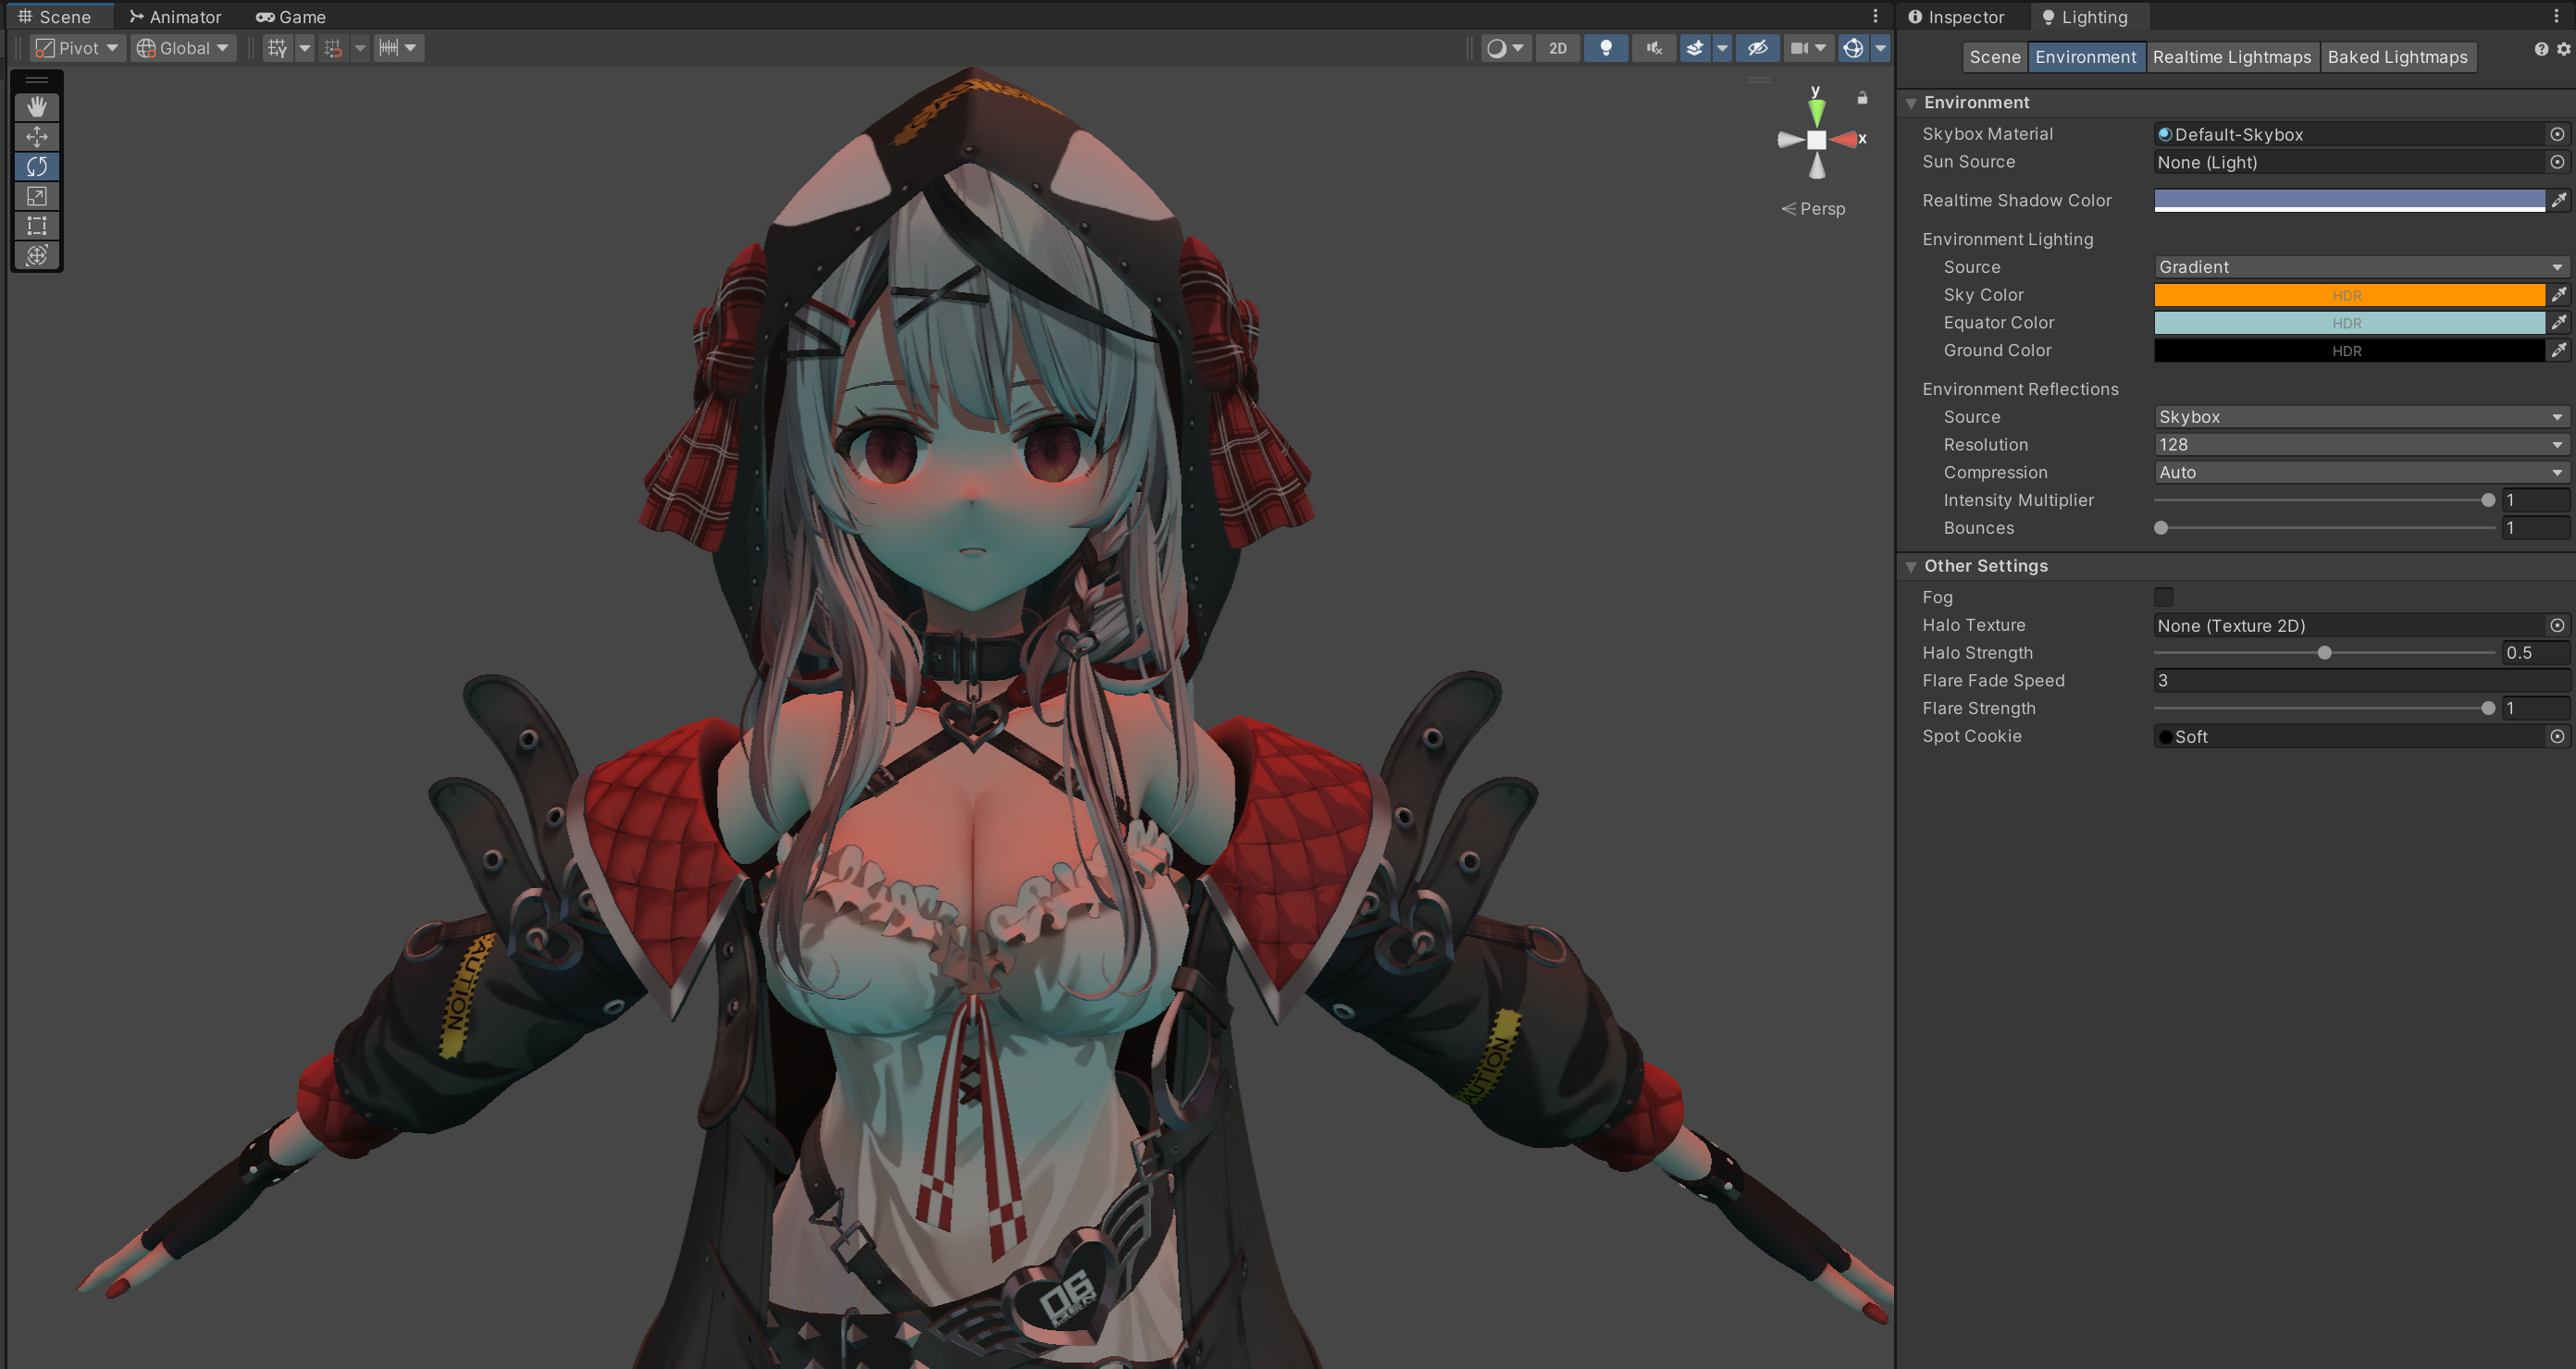Viewport: 2576px width, 1369px height.
Task: Click the Sky Color eyedropper icon
Action: 2558,295
